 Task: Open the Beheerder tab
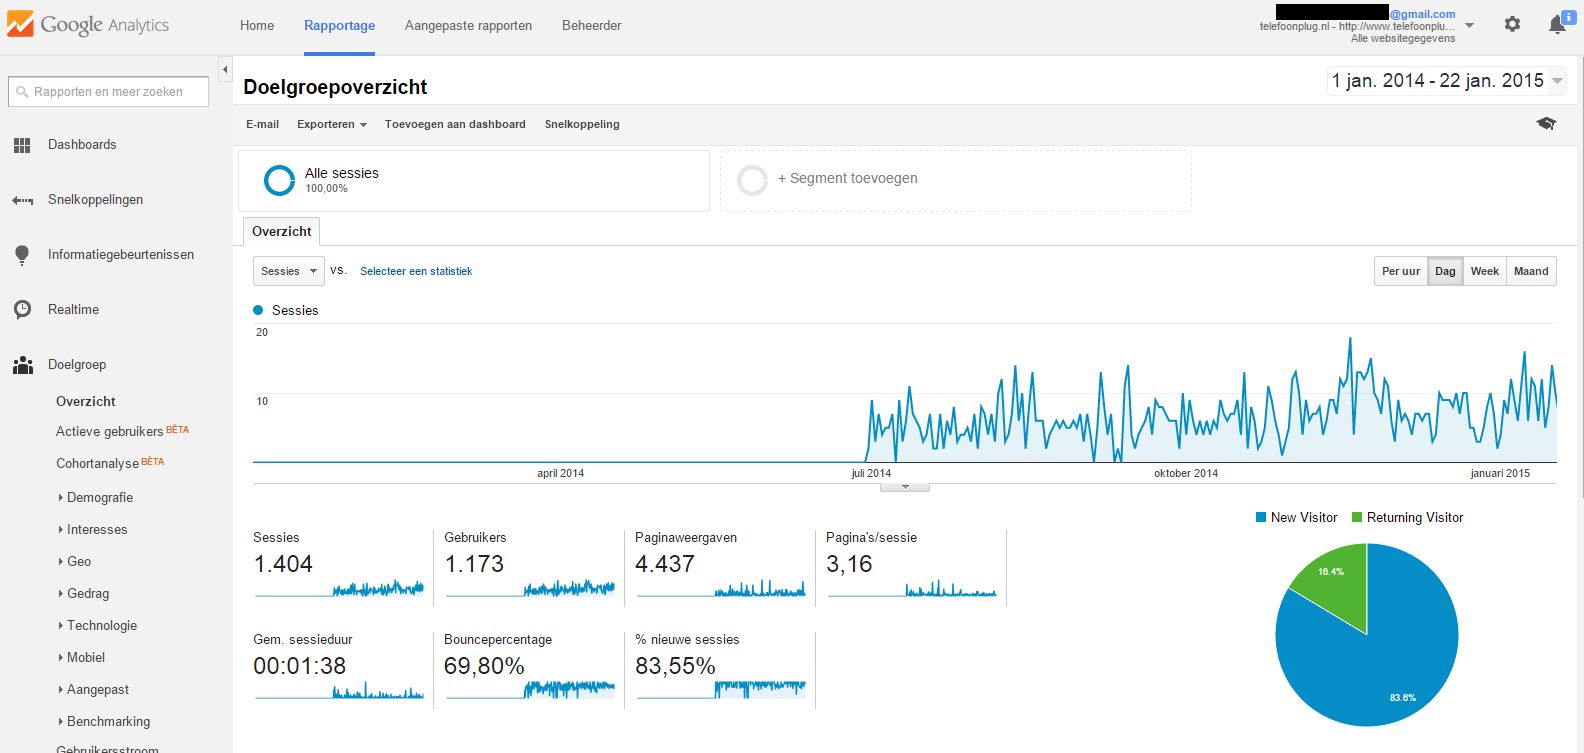click(591, 25)
